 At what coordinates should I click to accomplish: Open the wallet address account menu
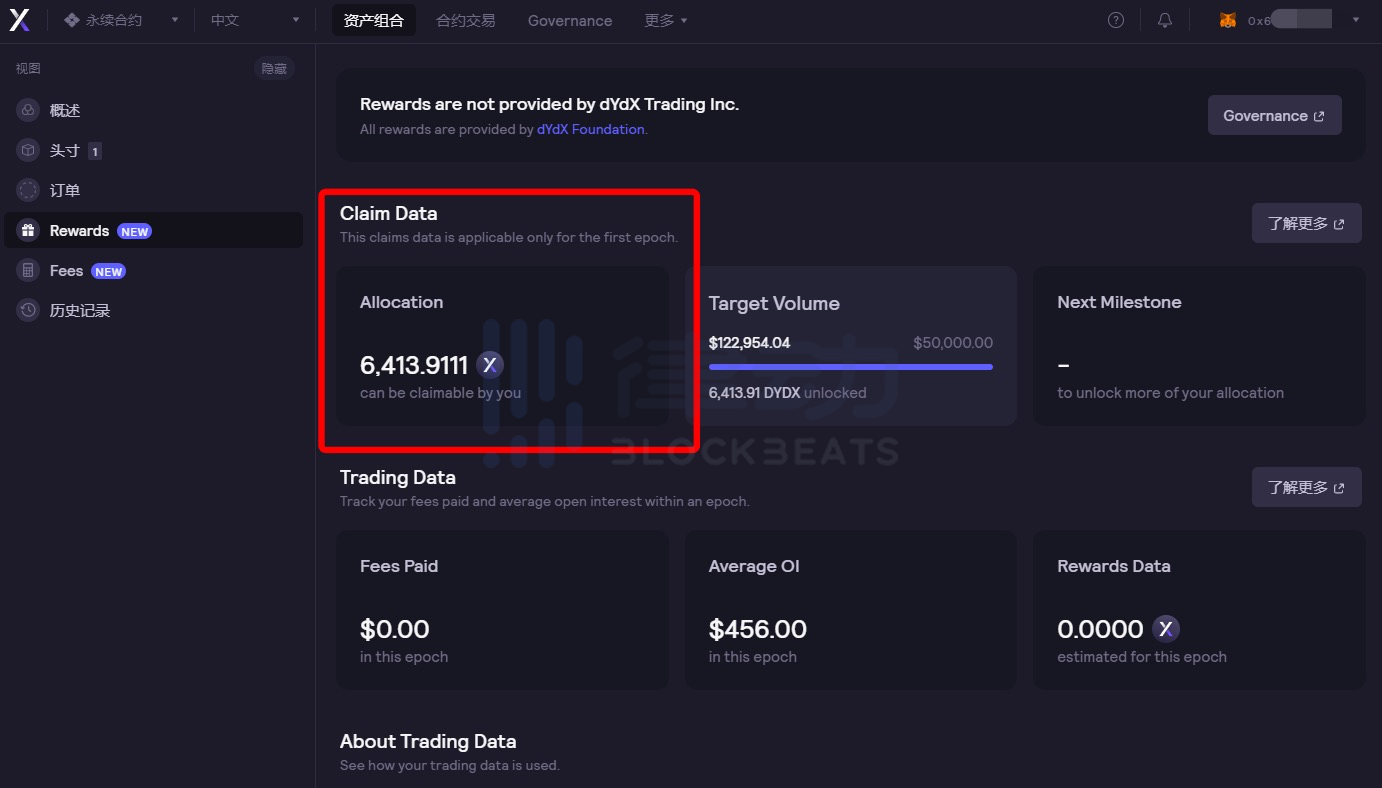(x=1289, y=20)
